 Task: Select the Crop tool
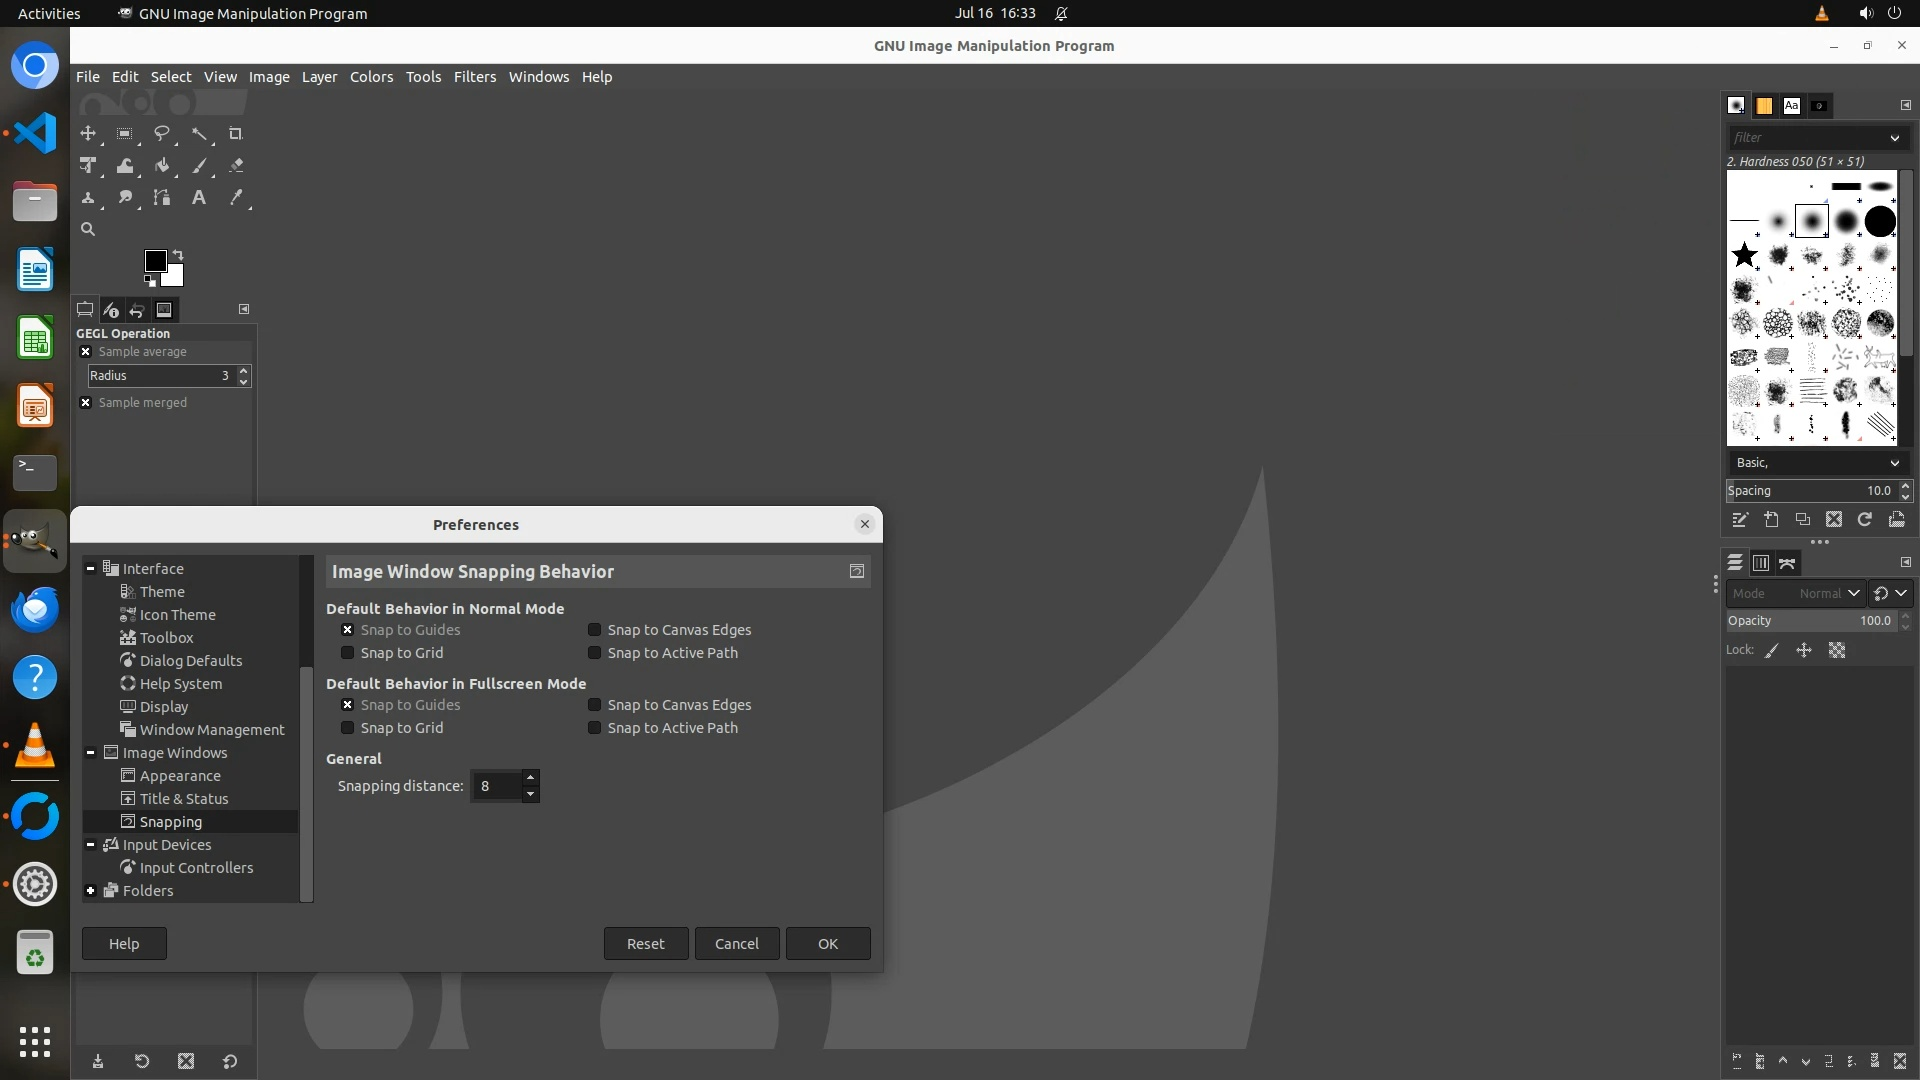pyautogui.click(x=236, y=134)
